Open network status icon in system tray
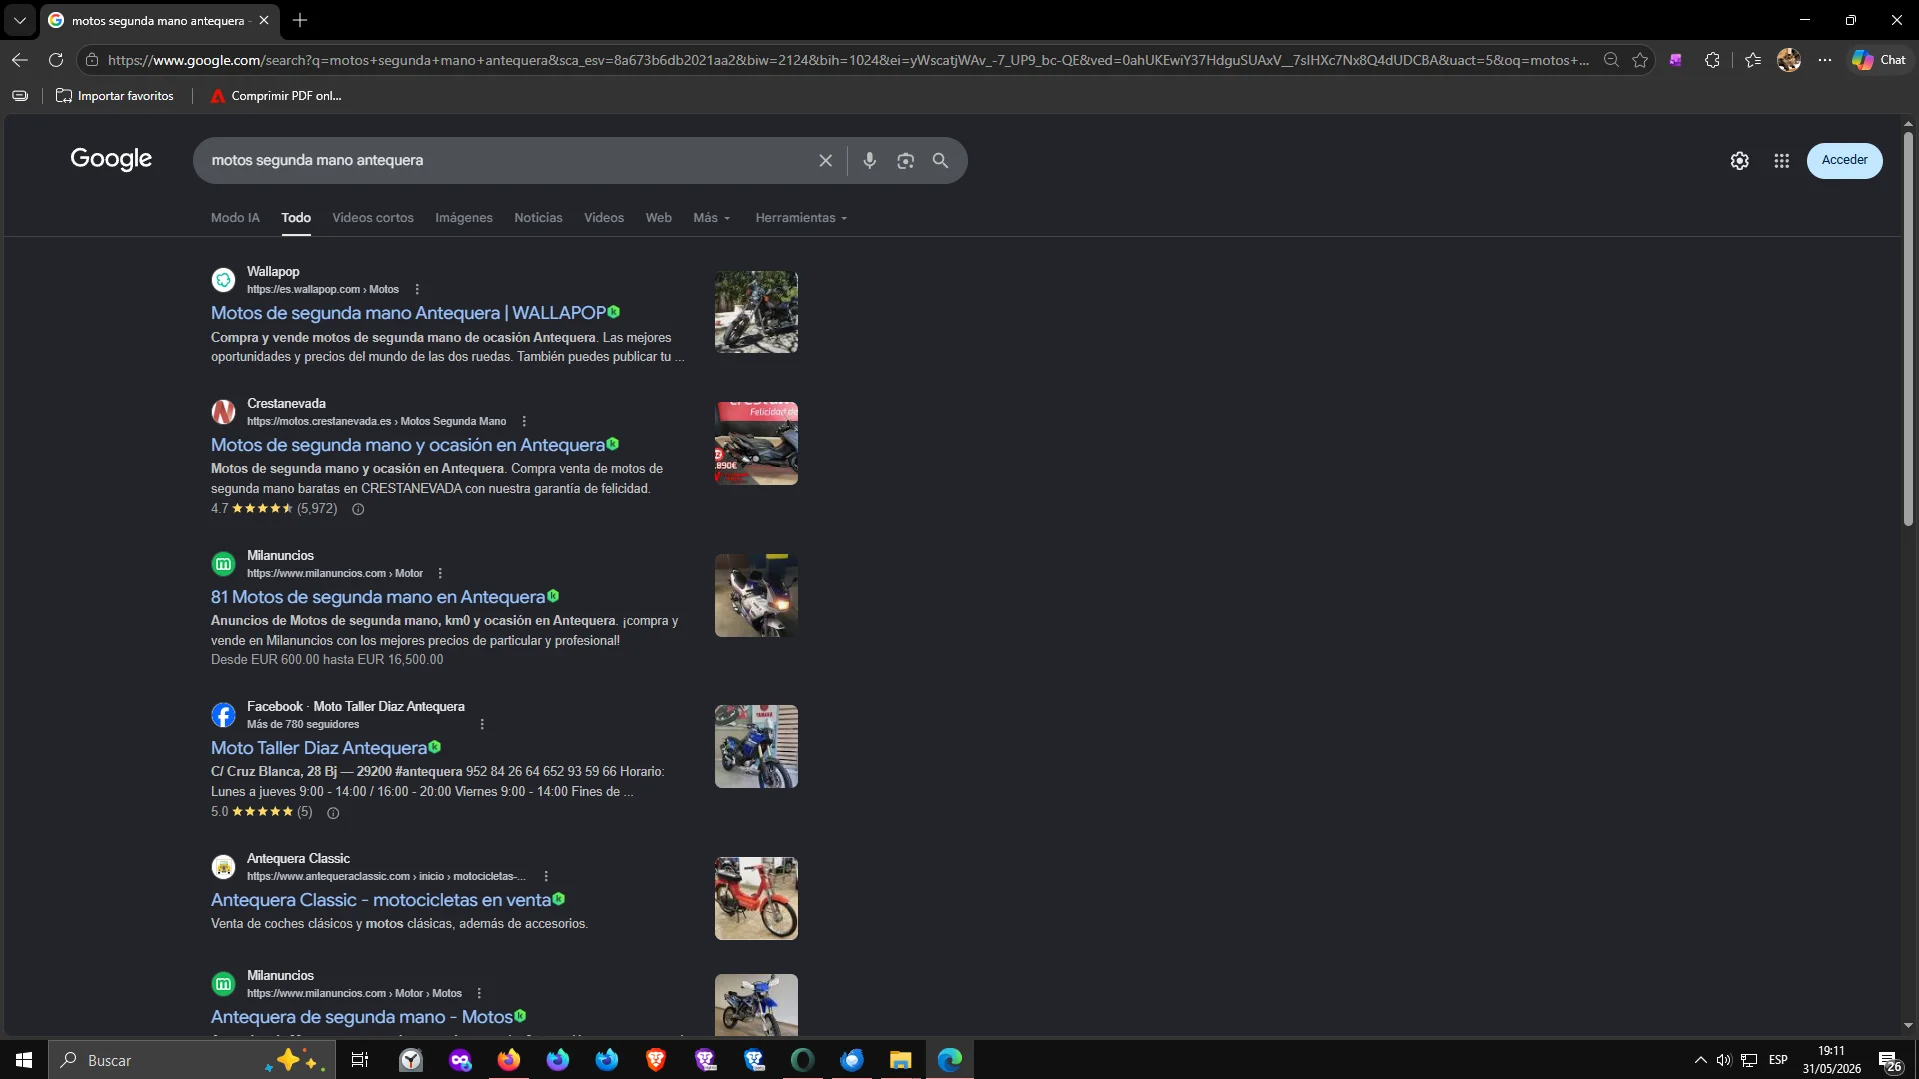 tap(1749, 1060)
